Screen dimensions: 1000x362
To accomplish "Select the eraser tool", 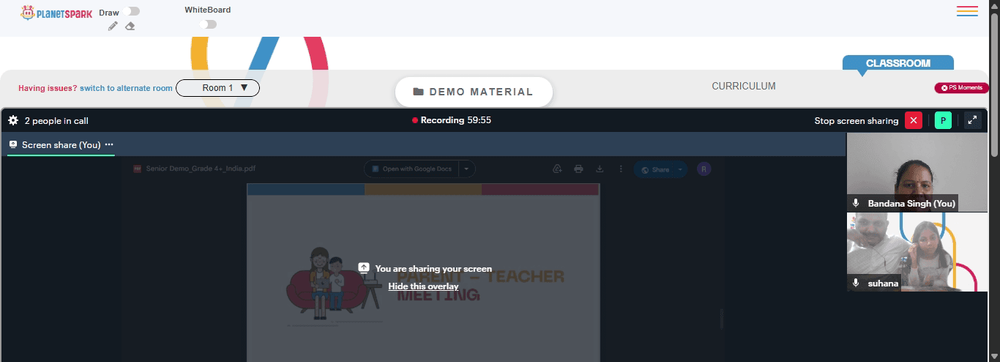I will (x=130, y=26).
